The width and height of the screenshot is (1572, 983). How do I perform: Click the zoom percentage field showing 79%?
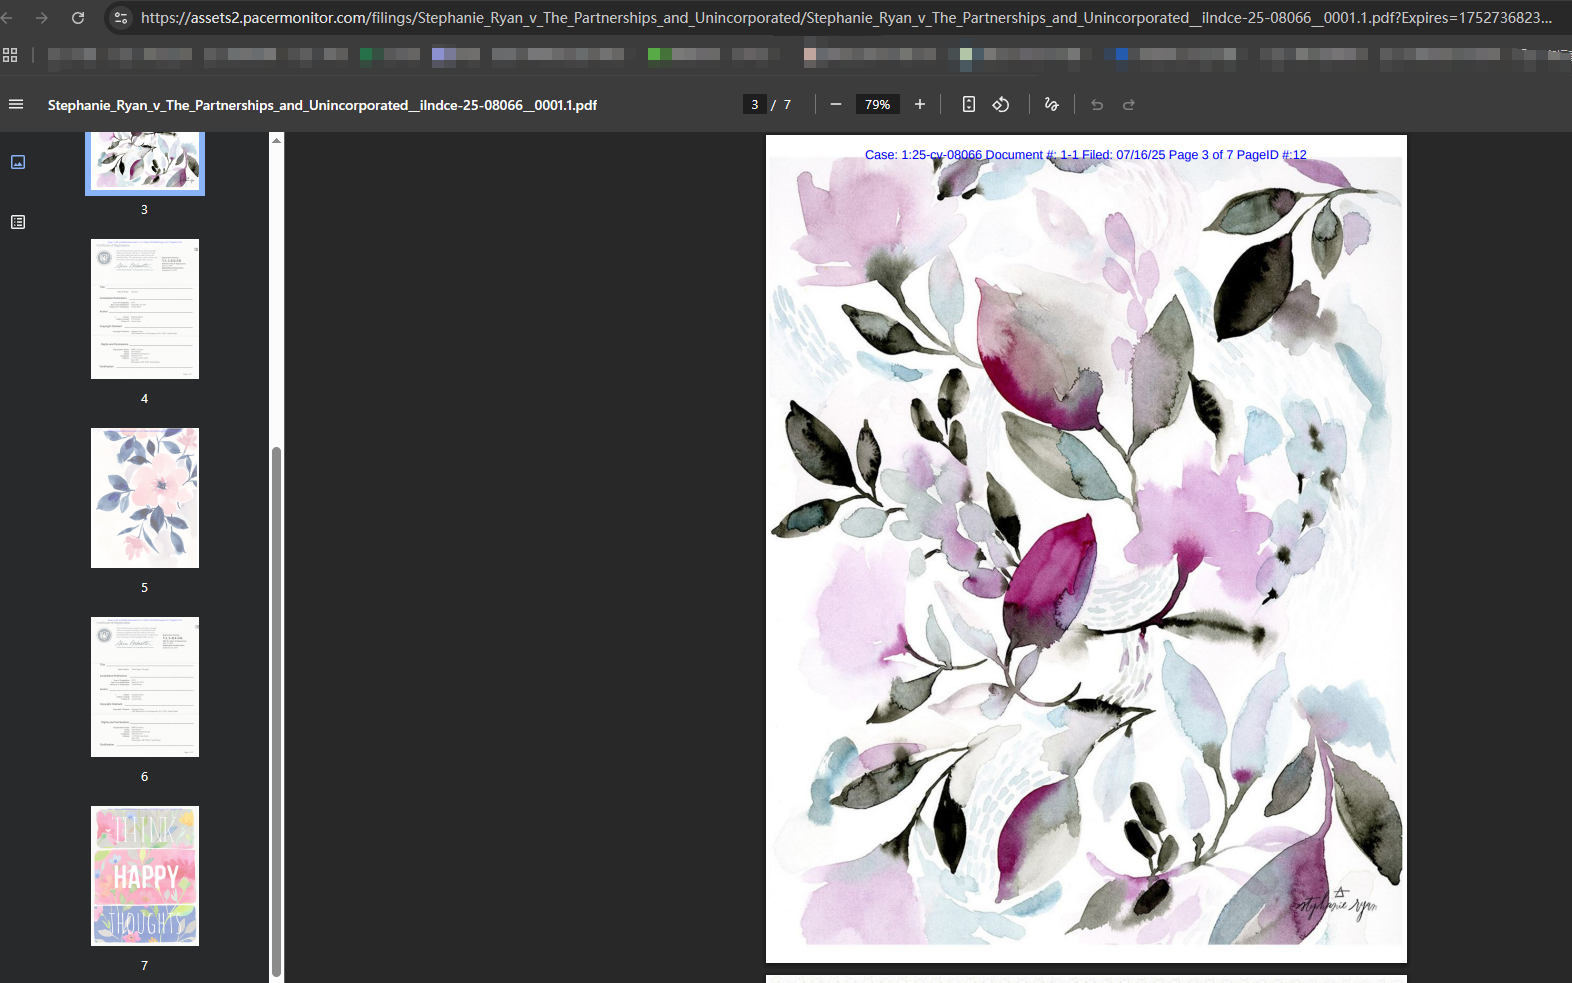click(x=877, y=104)
